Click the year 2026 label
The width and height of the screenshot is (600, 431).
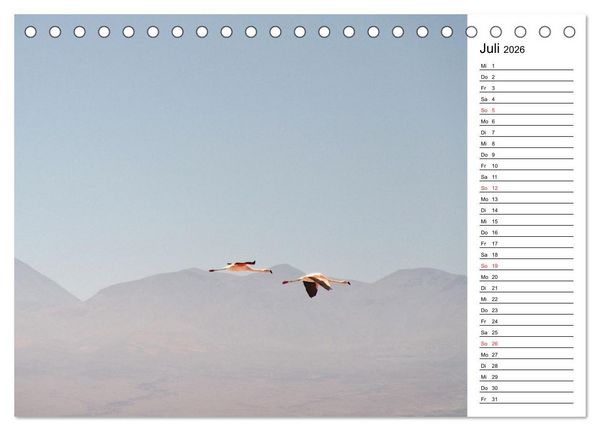(x=514, y=50)
